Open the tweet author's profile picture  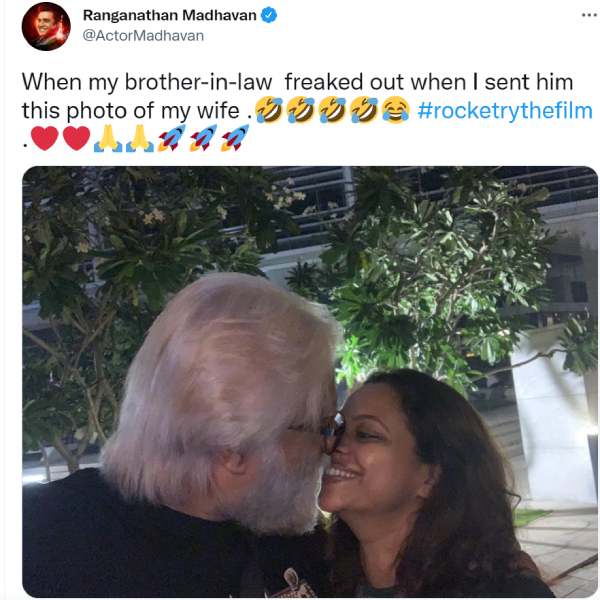46,26
